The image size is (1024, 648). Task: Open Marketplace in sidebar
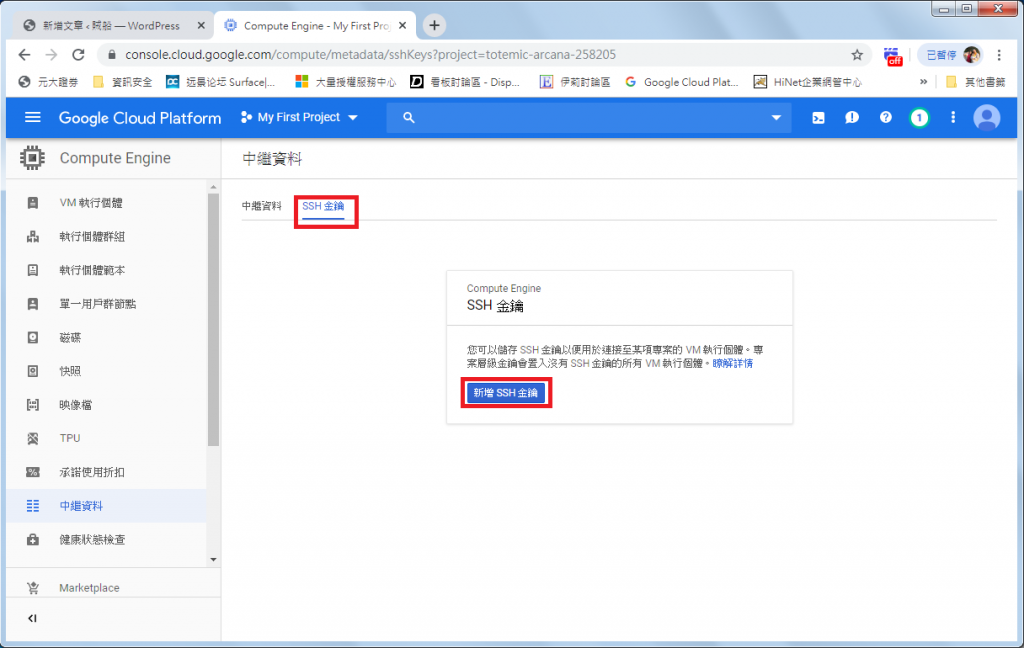[89, 588]
